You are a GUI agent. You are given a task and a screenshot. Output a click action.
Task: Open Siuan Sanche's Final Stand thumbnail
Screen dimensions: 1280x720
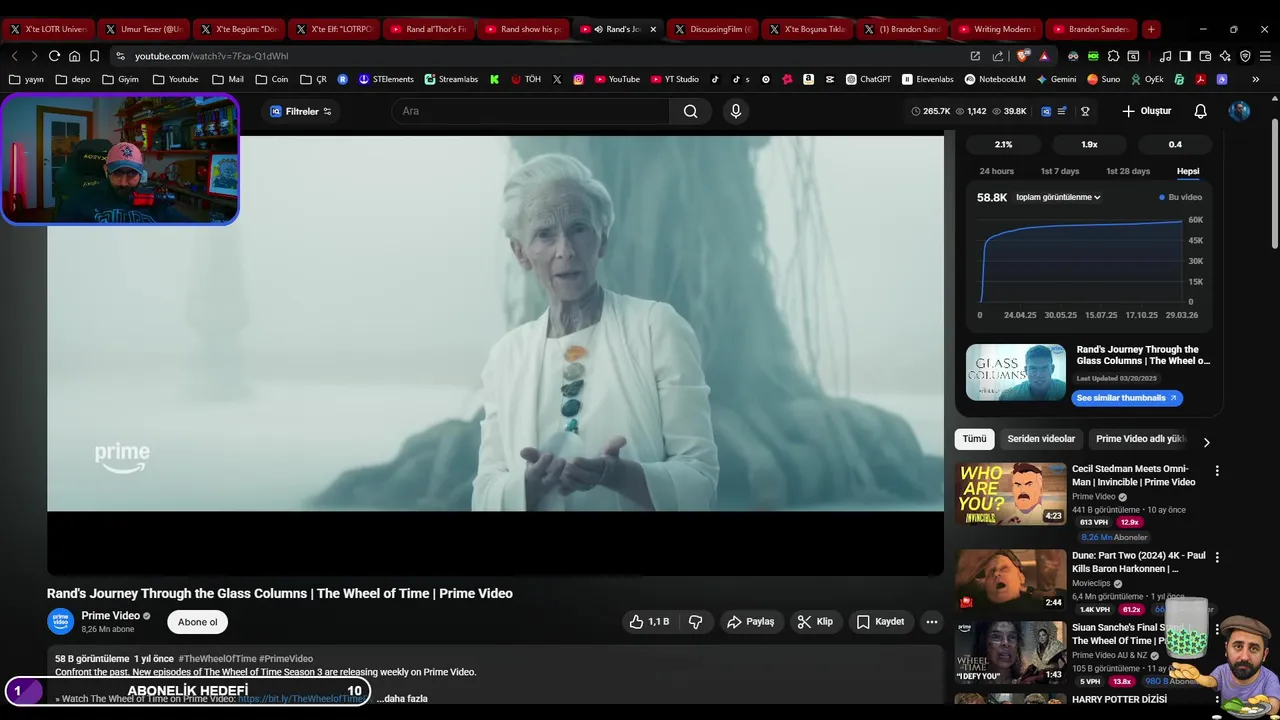(1010, 652)
